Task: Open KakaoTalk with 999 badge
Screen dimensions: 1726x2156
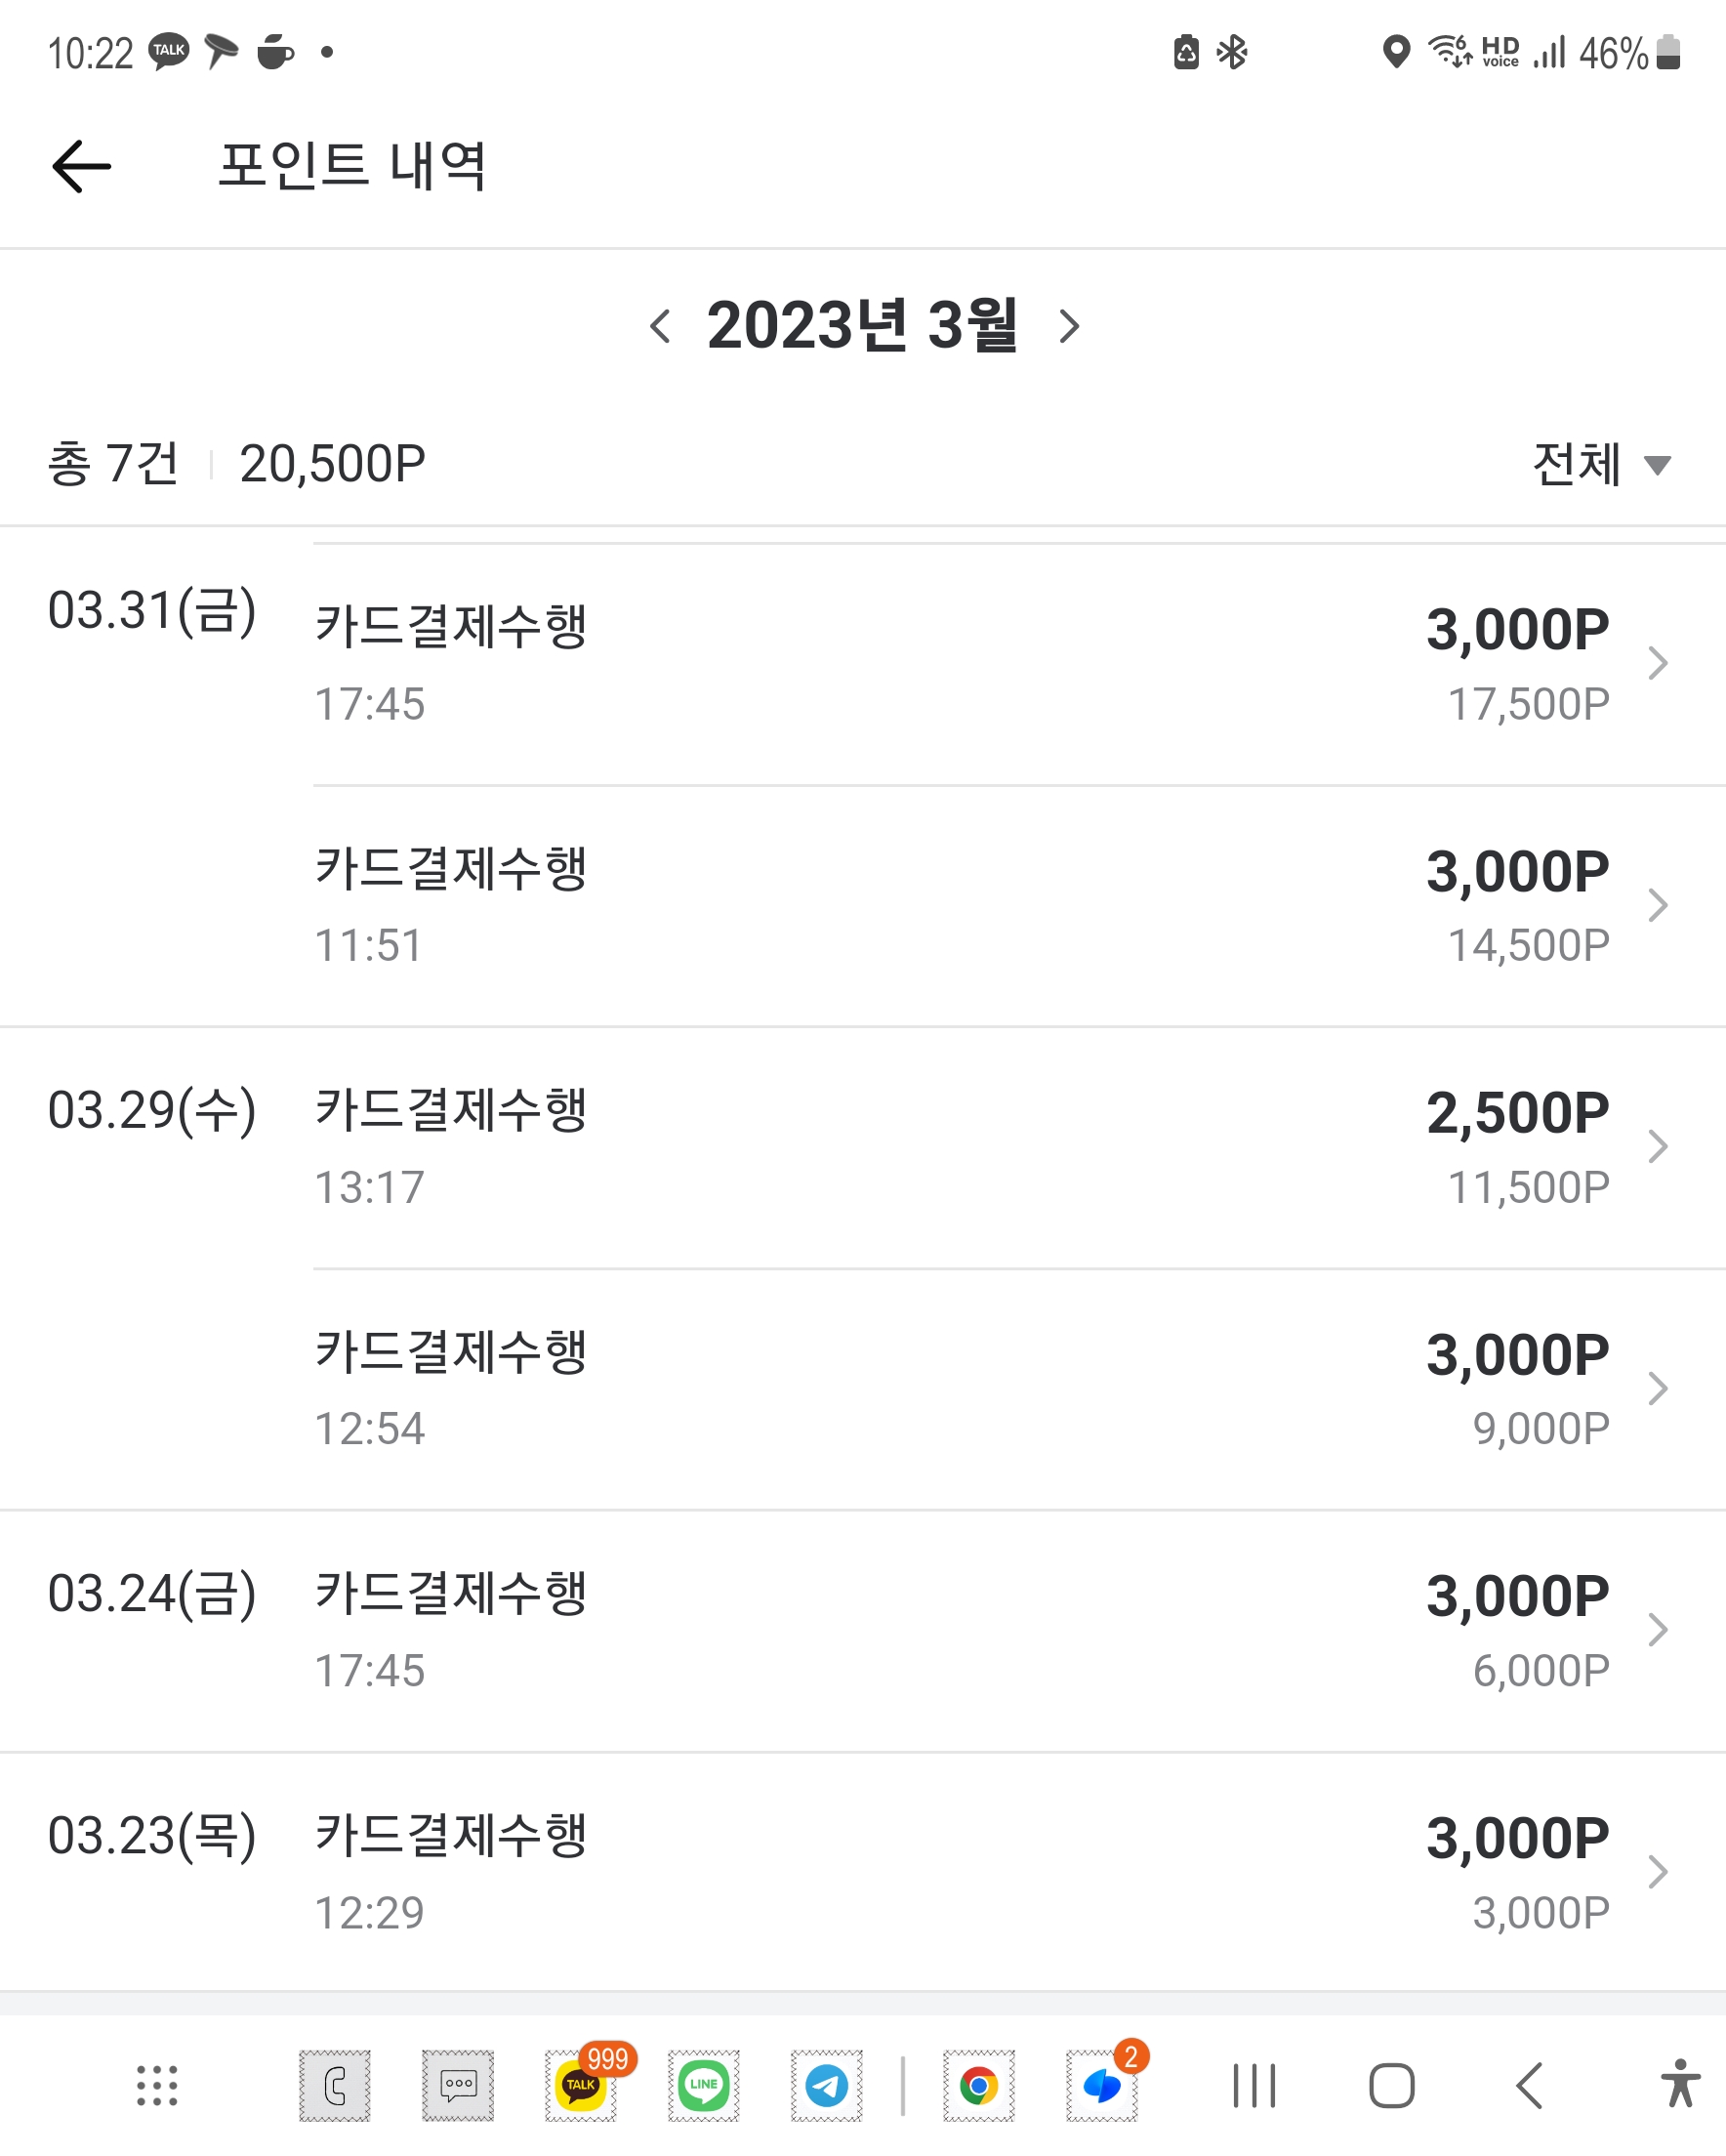Action: coord(581,2086)
